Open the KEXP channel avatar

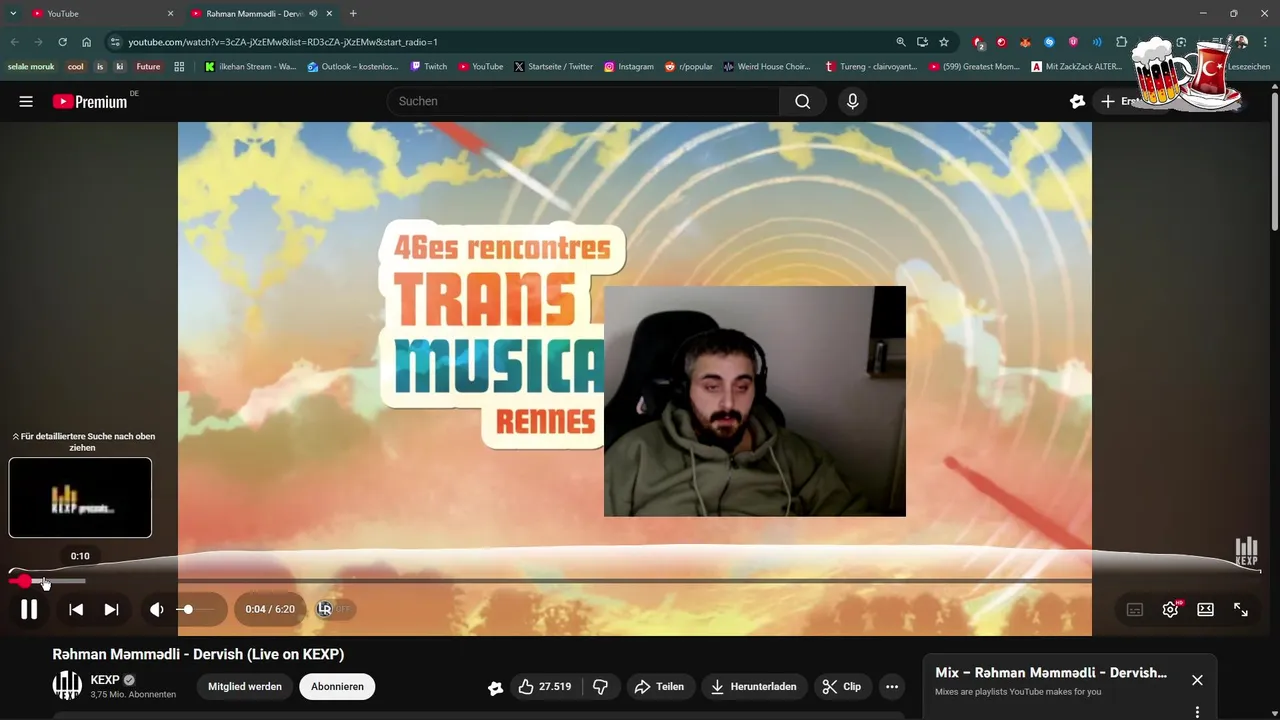click(67, 686)
